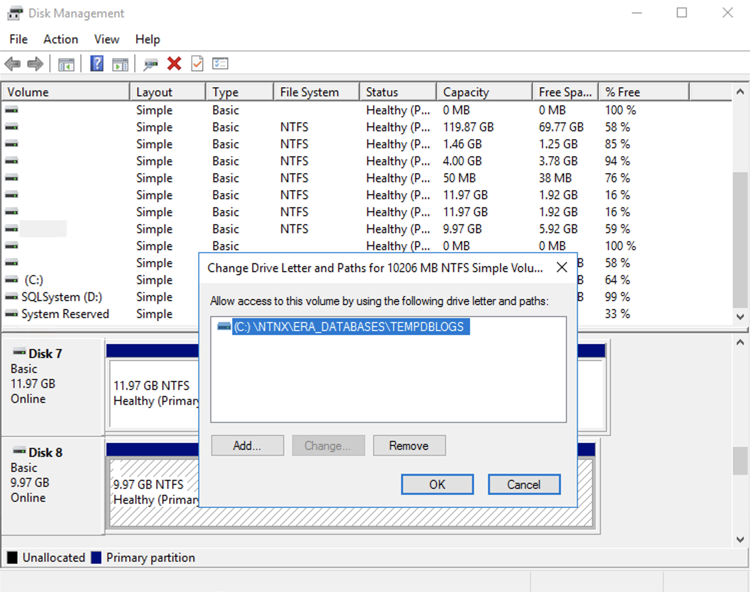Click the Add... button in dialog

247,446
